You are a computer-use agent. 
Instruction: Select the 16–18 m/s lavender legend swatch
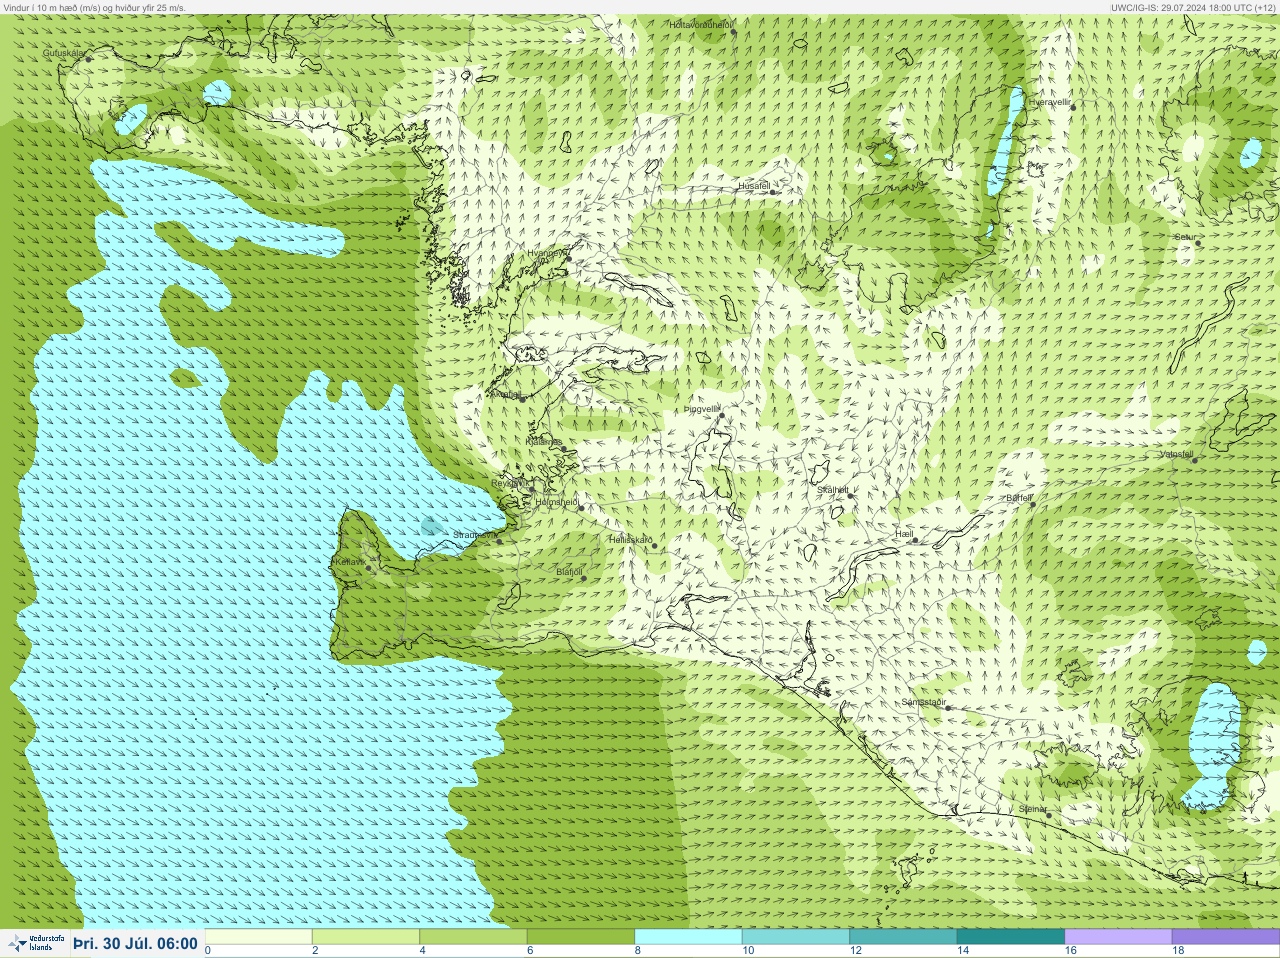click(1118, 937)
